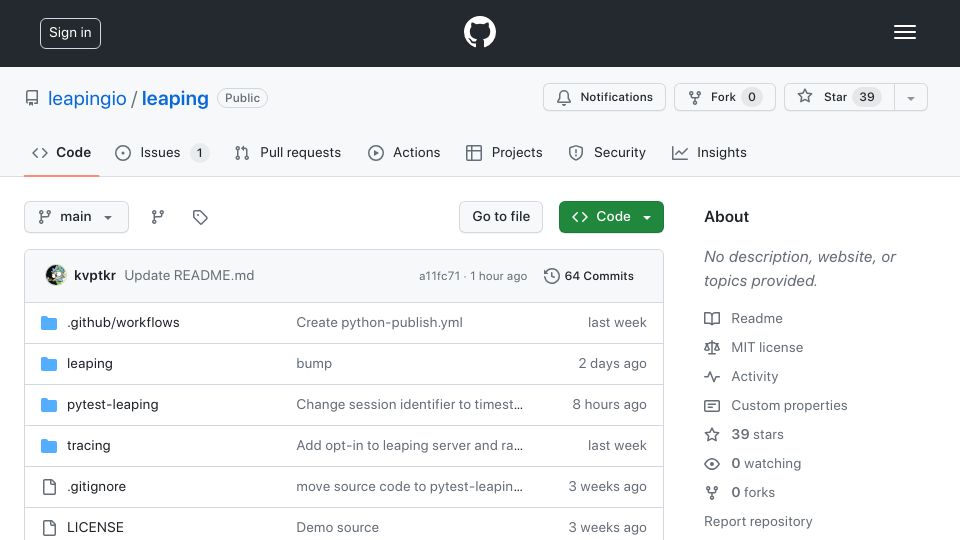
Task: Click the tracing folder icon
Action: click(49, 446)
